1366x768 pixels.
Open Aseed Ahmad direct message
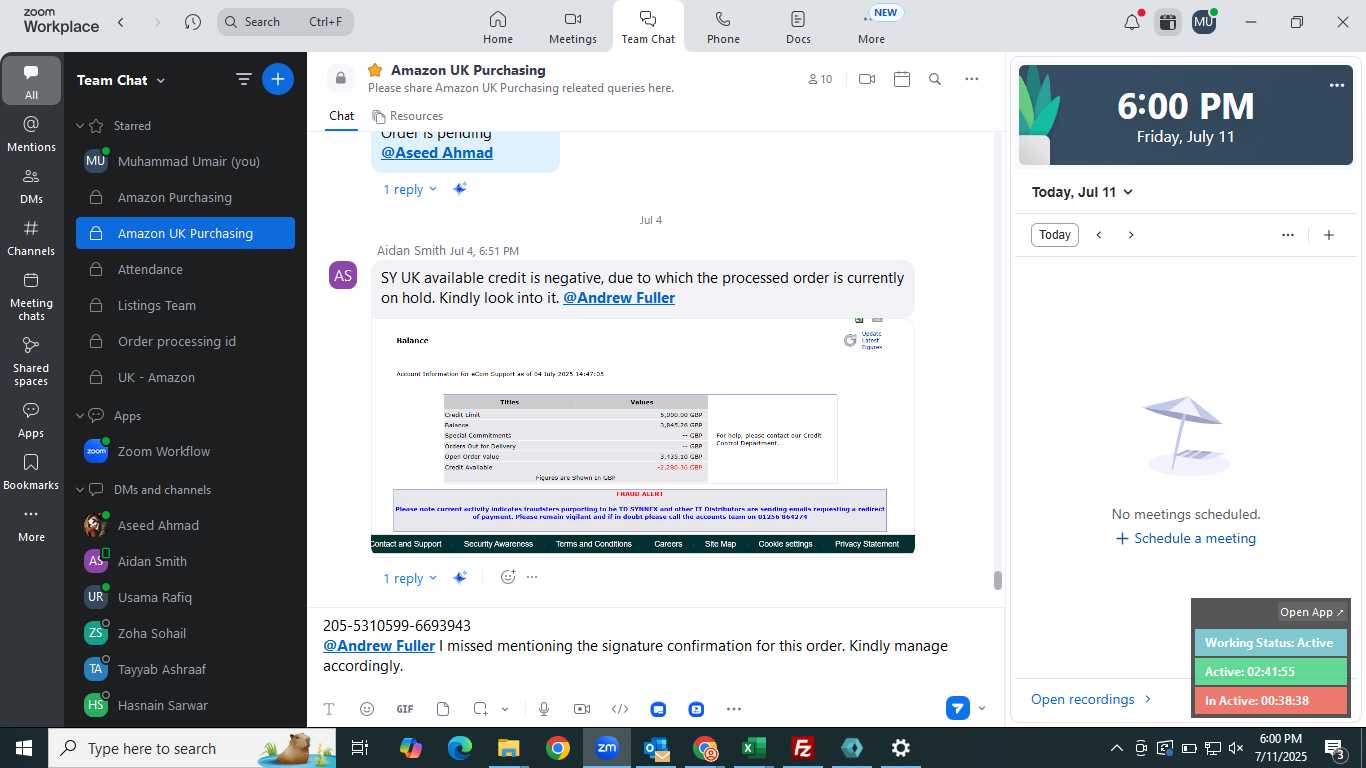[185, 525]
